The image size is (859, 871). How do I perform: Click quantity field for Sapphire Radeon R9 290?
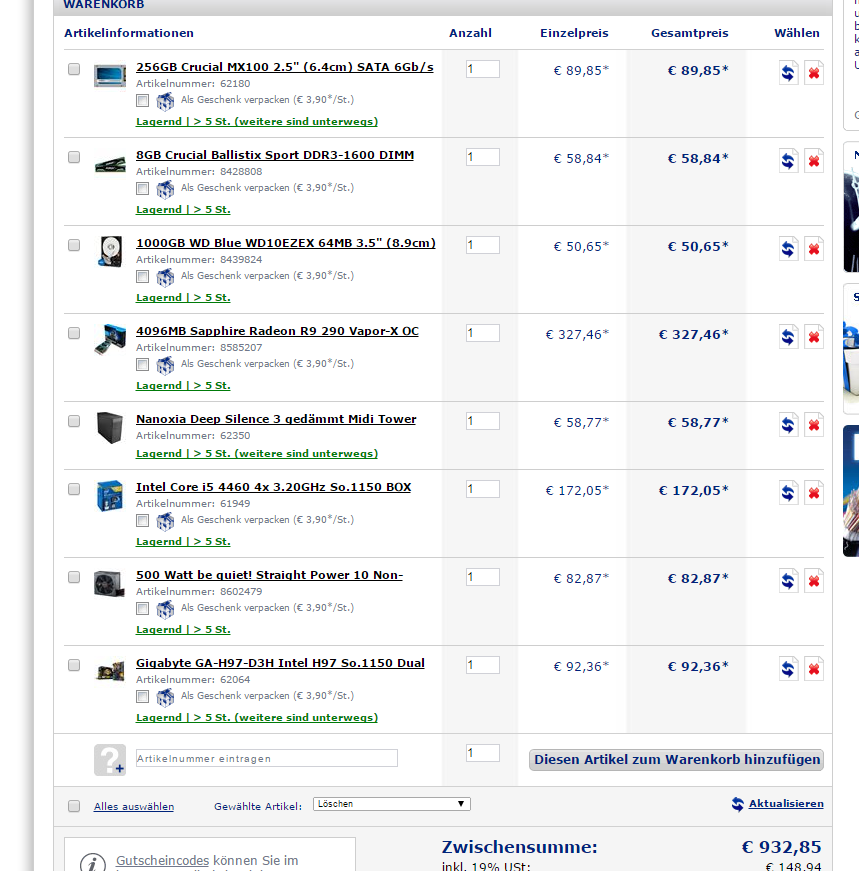coord(482,333)
